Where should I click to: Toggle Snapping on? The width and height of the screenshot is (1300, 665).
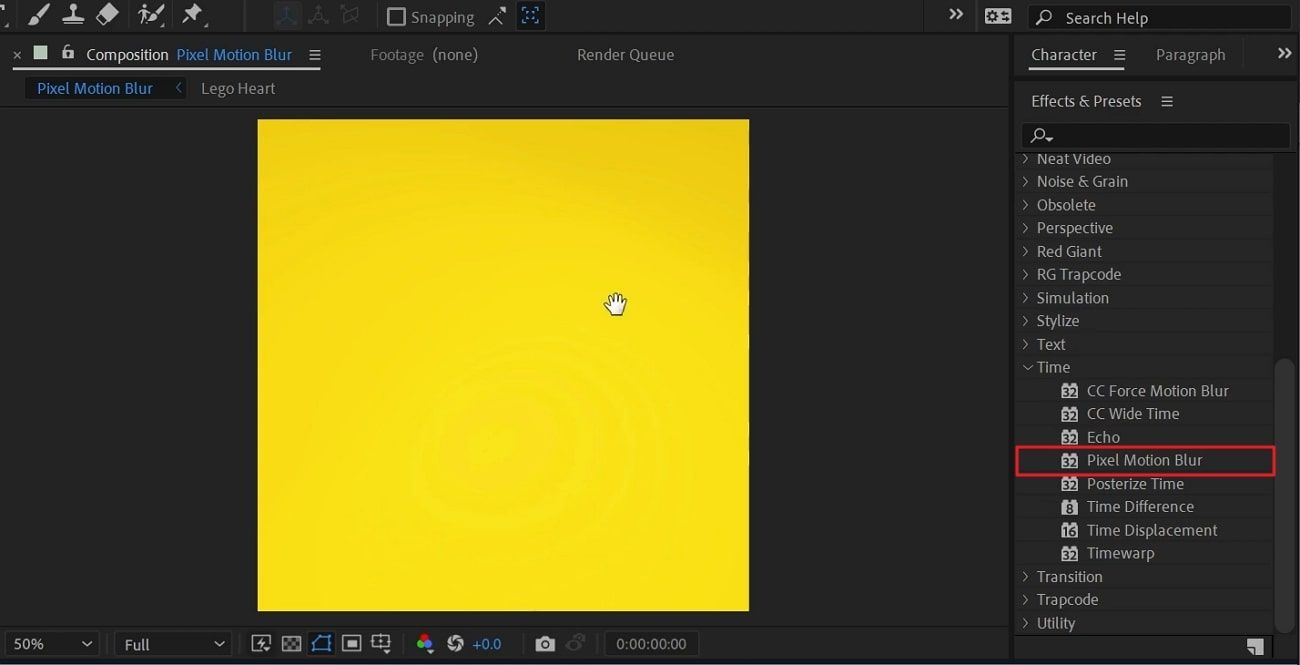coord(396,16)
